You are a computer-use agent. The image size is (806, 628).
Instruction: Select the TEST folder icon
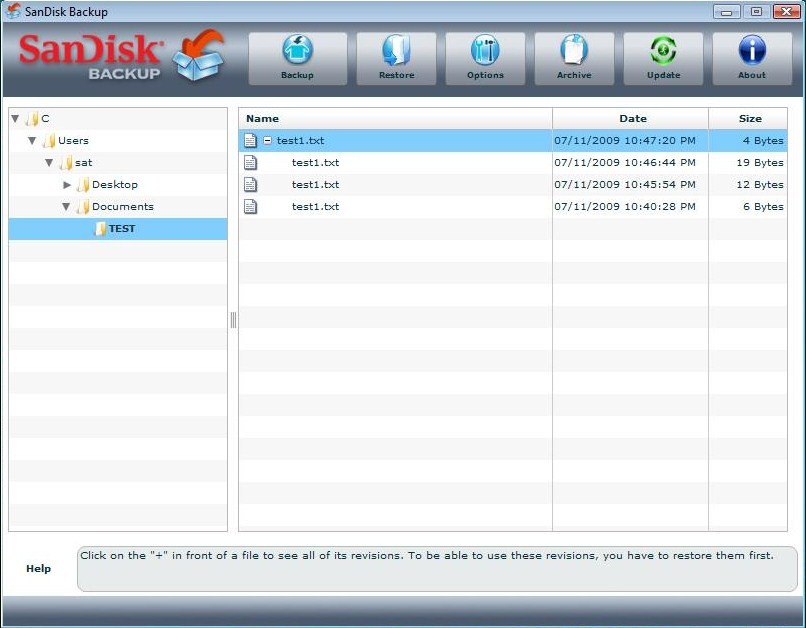[x=100, y=229]
